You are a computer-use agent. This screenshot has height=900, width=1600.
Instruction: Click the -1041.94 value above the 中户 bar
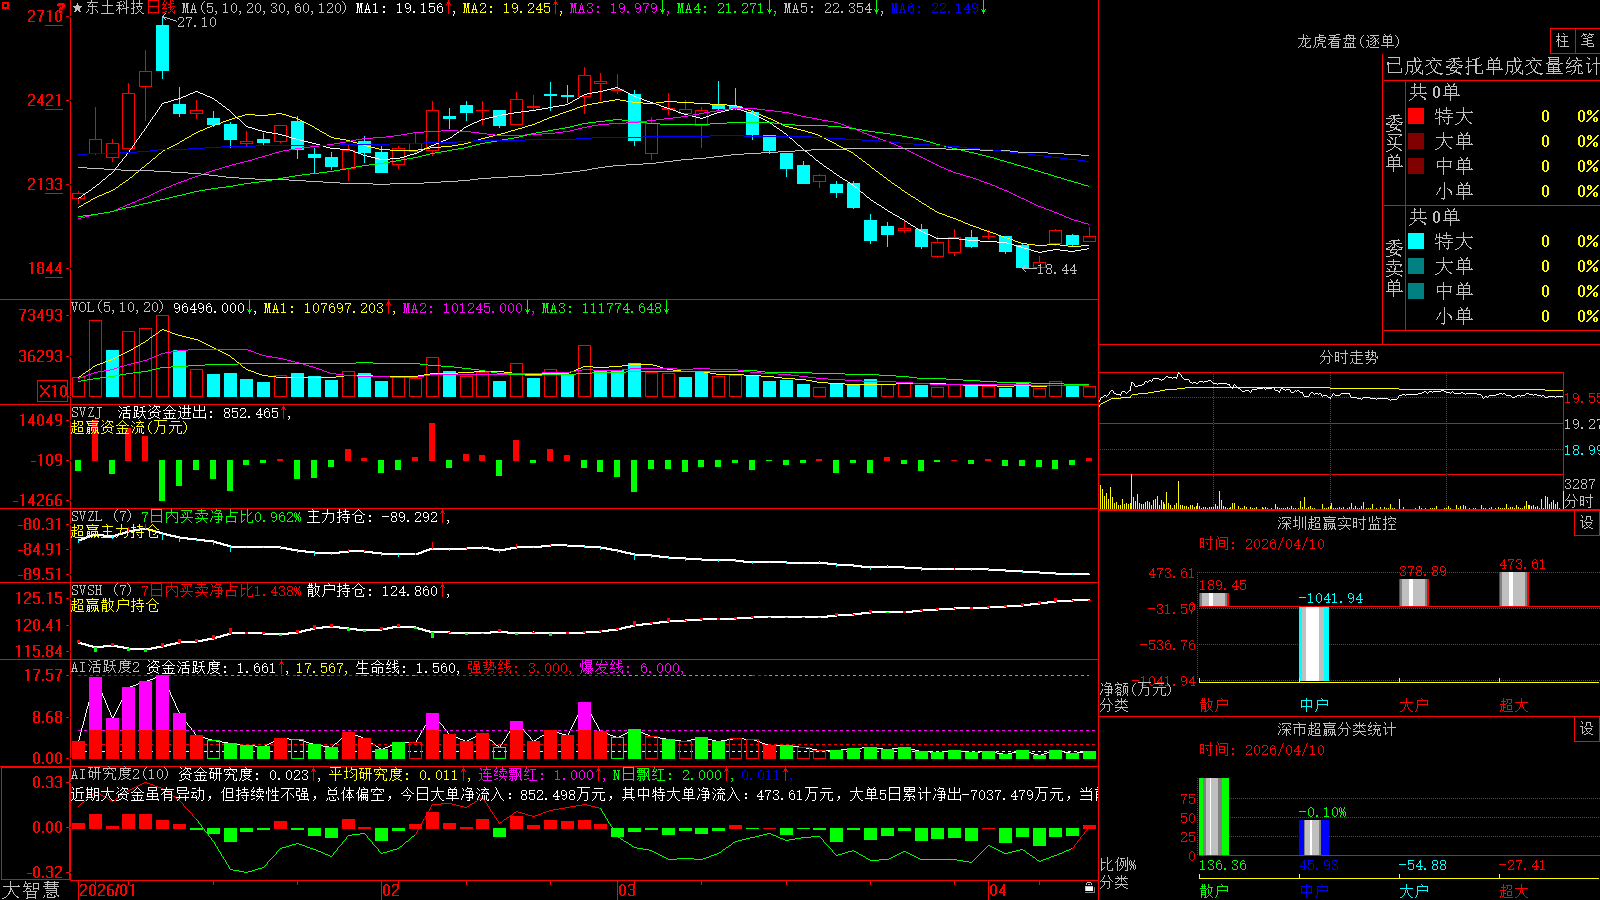(1331, 598)
